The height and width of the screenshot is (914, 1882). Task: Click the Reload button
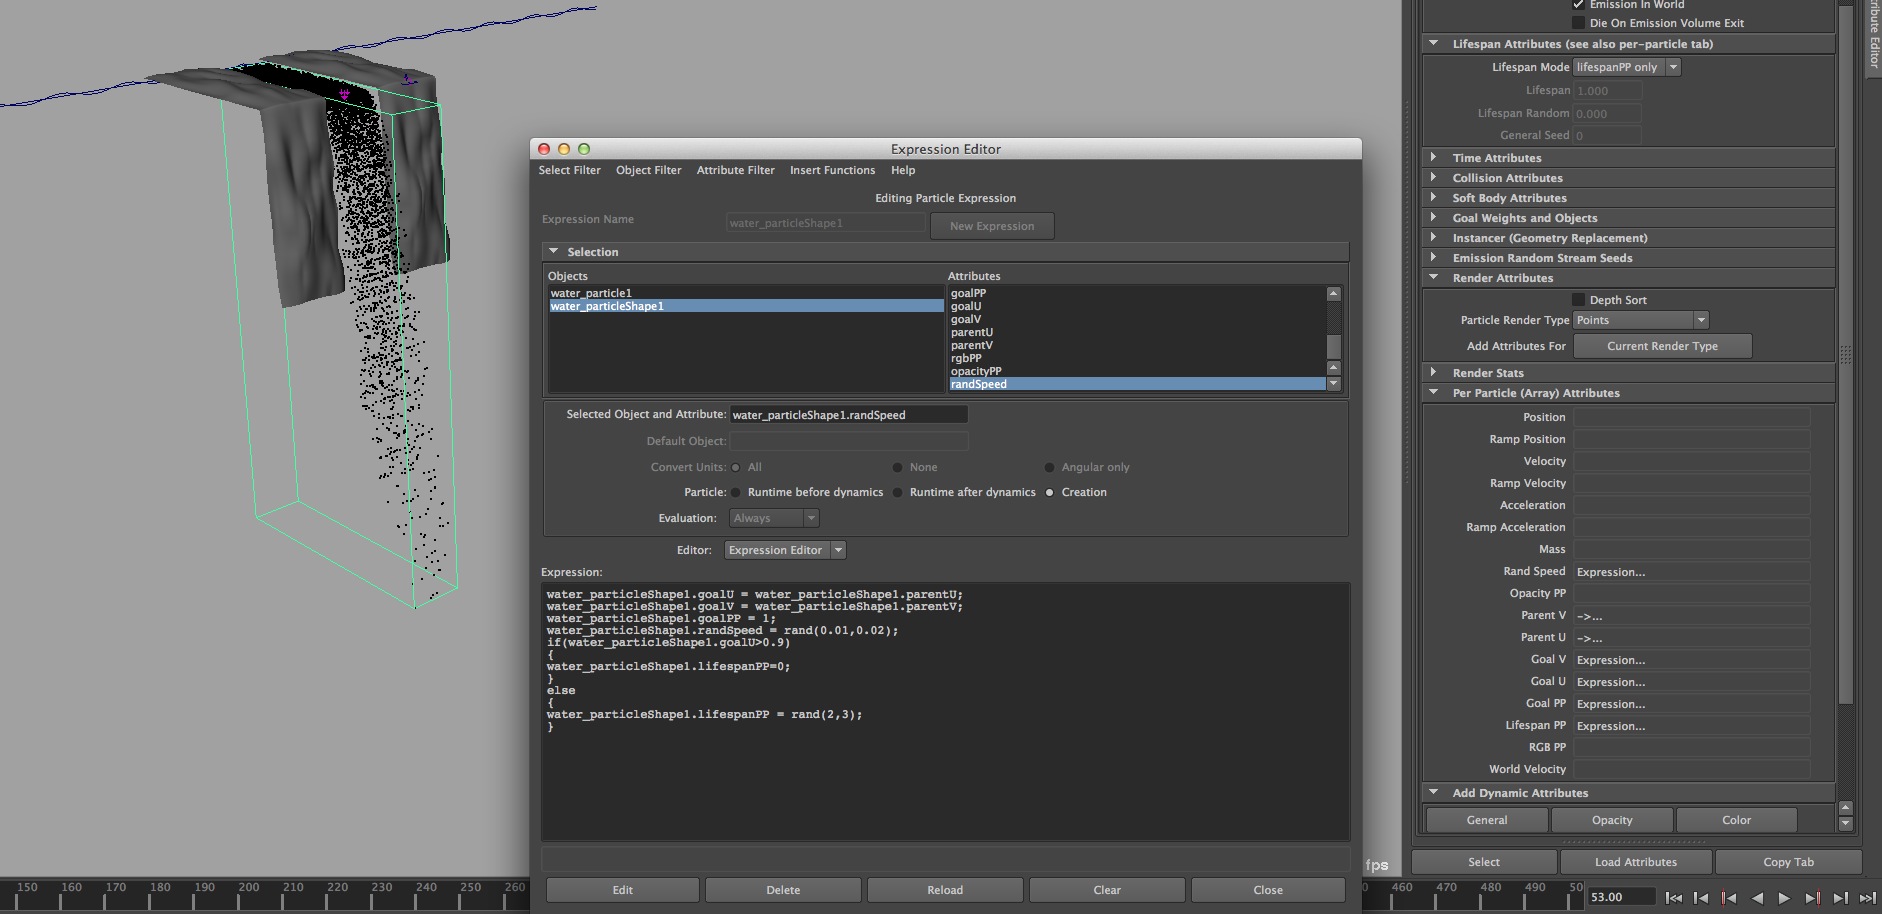coord(944,890)
